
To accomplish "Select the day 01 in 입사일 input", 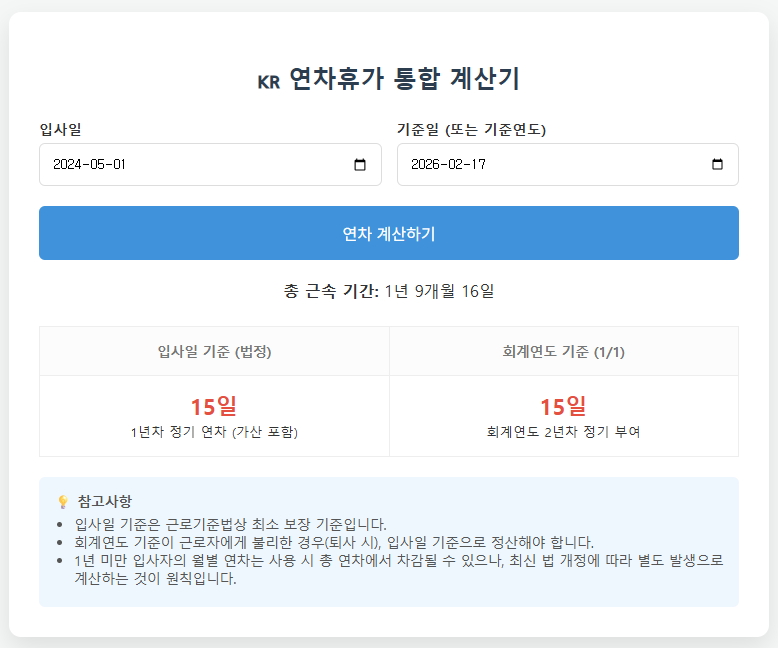I will (119, 165).
